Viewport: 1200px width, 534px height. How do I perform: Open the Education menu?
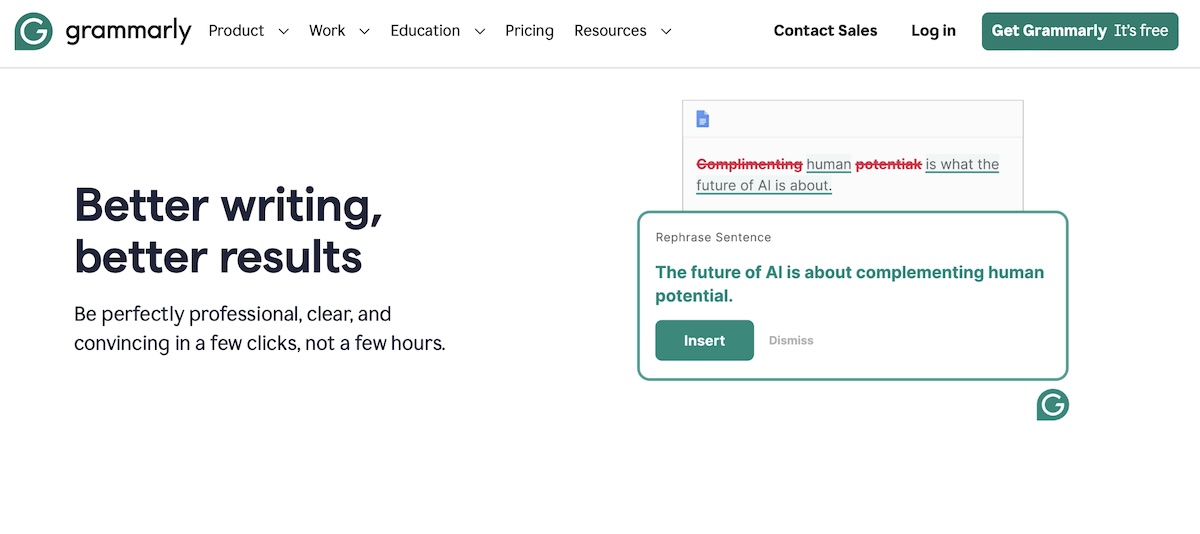coord(425,31)
